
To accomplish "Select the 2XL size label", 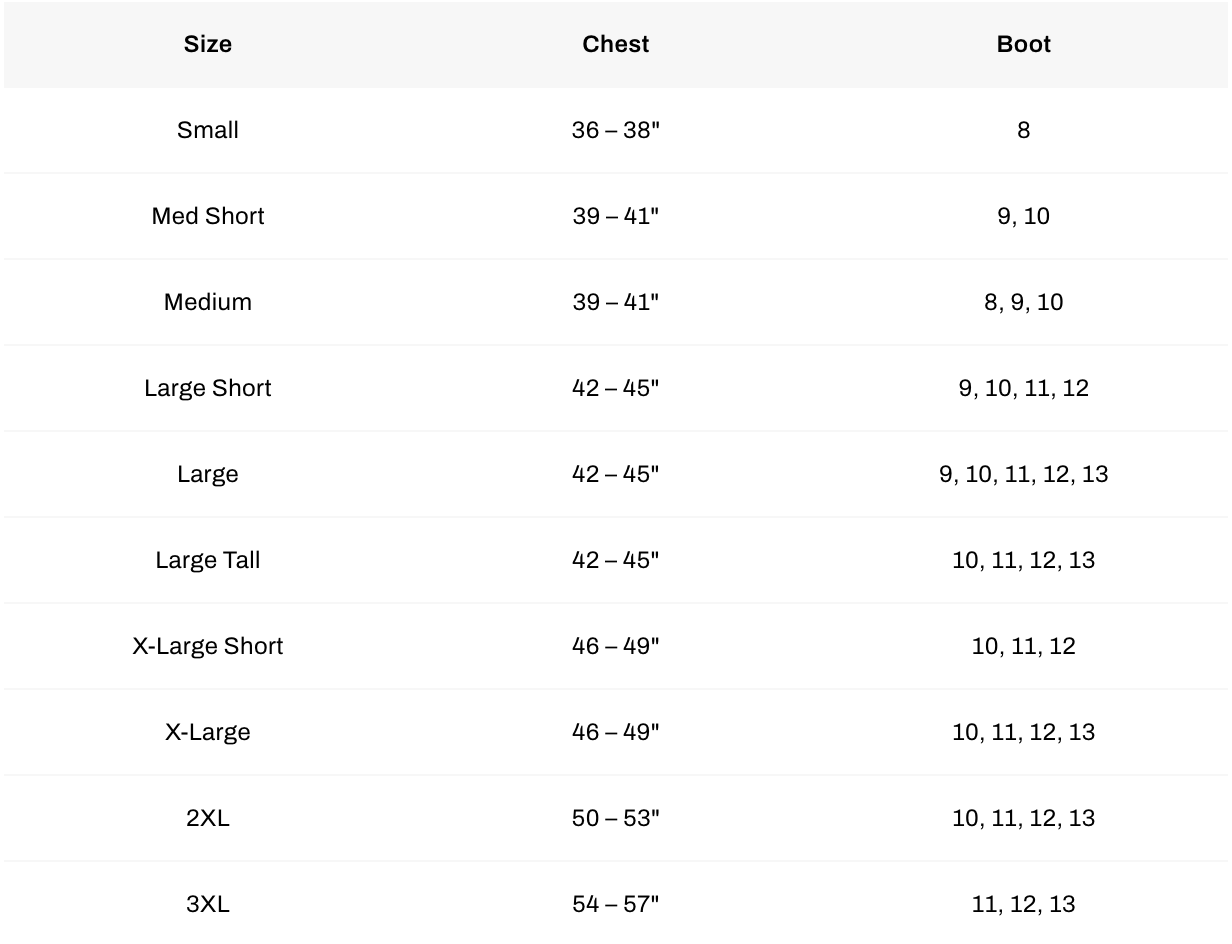I will (208, 818).
